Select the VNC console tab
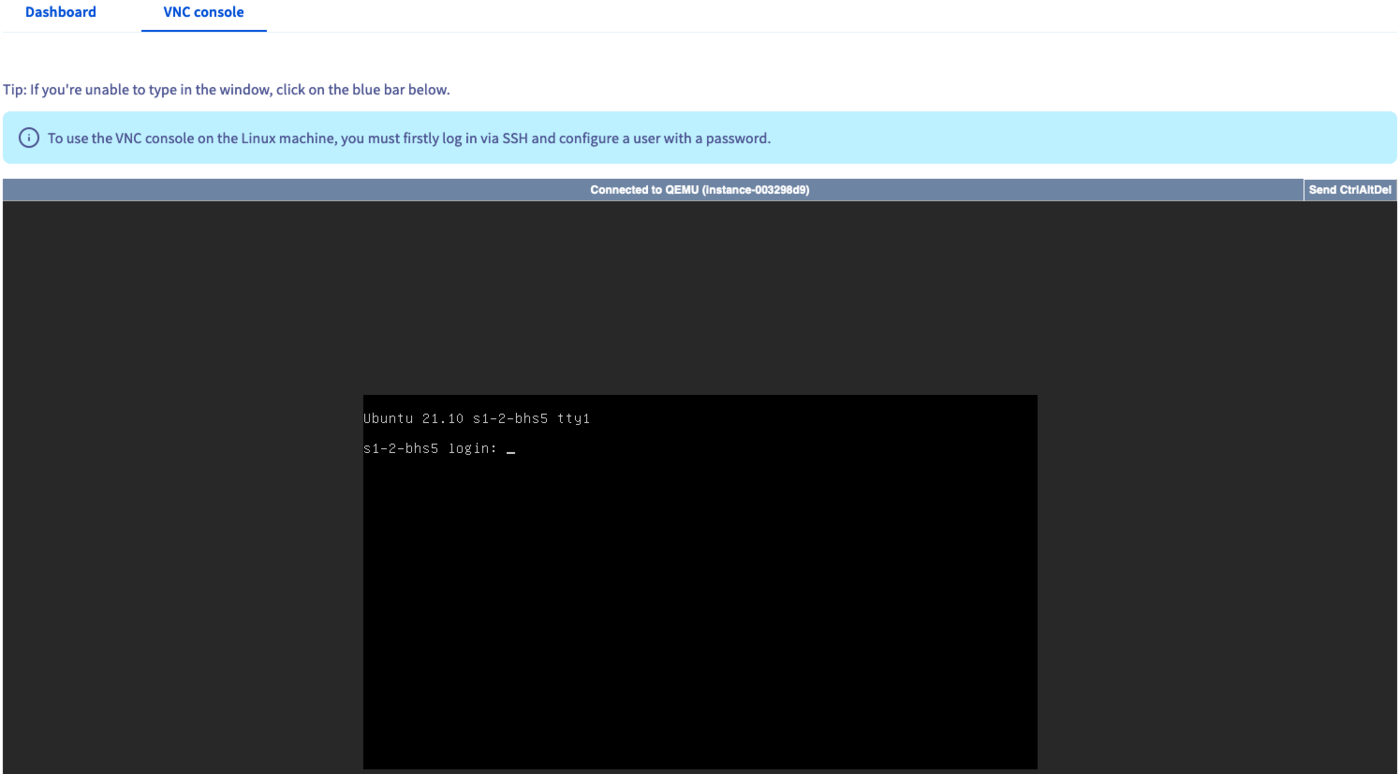 pyautogui.click(x=203, y=13)
